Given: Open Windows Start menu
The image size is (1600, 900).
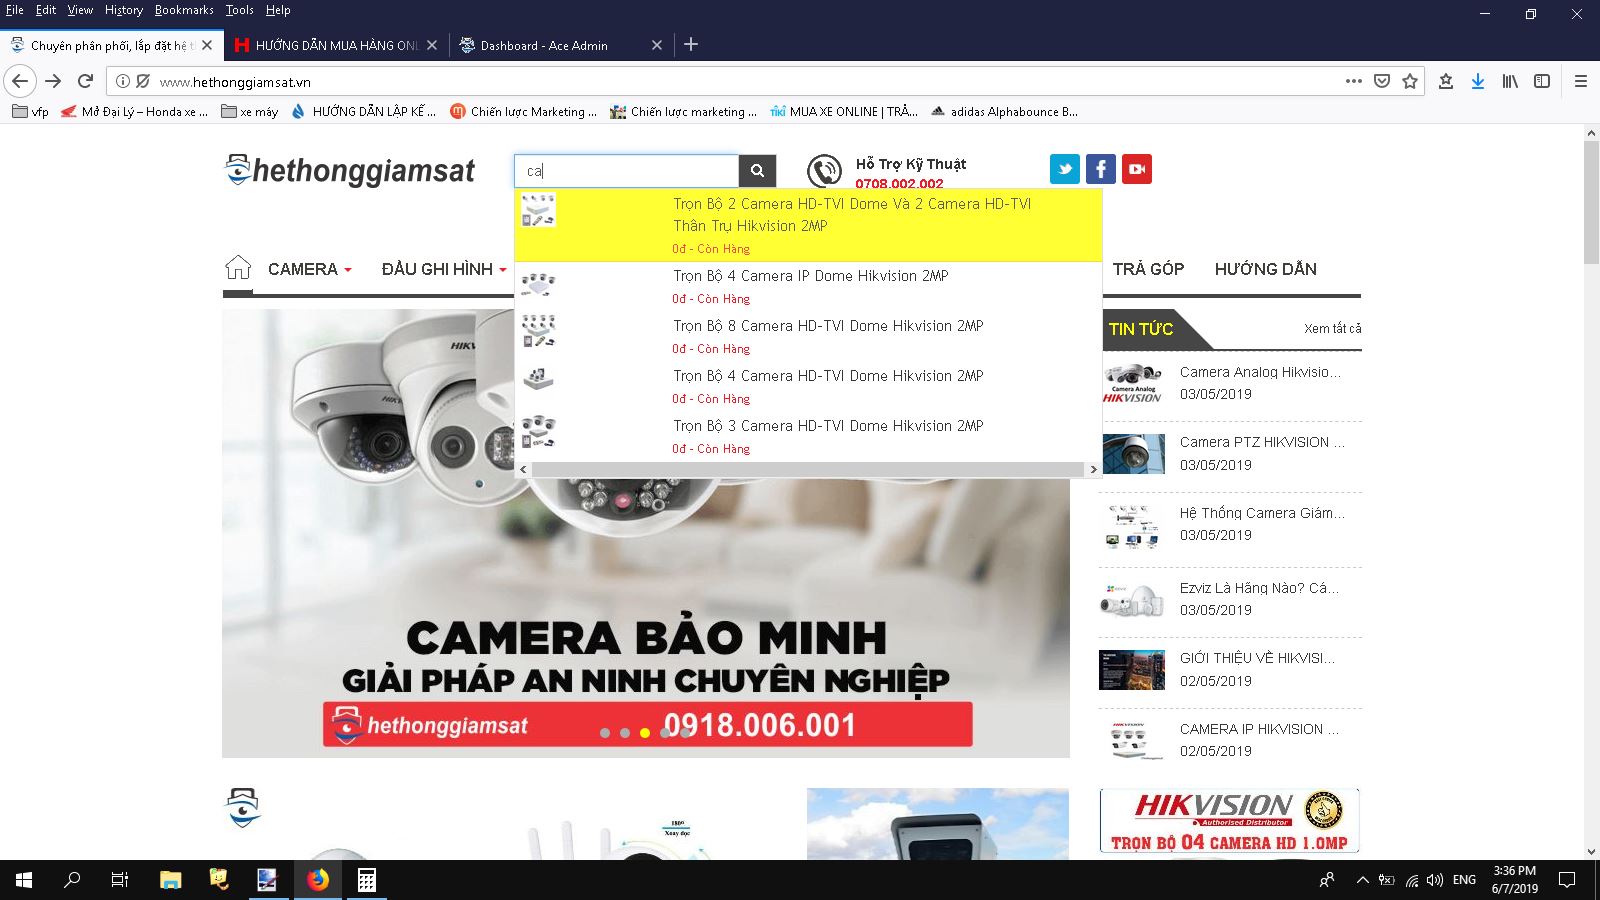Looking at the screenshot, I should pos(24,880).
